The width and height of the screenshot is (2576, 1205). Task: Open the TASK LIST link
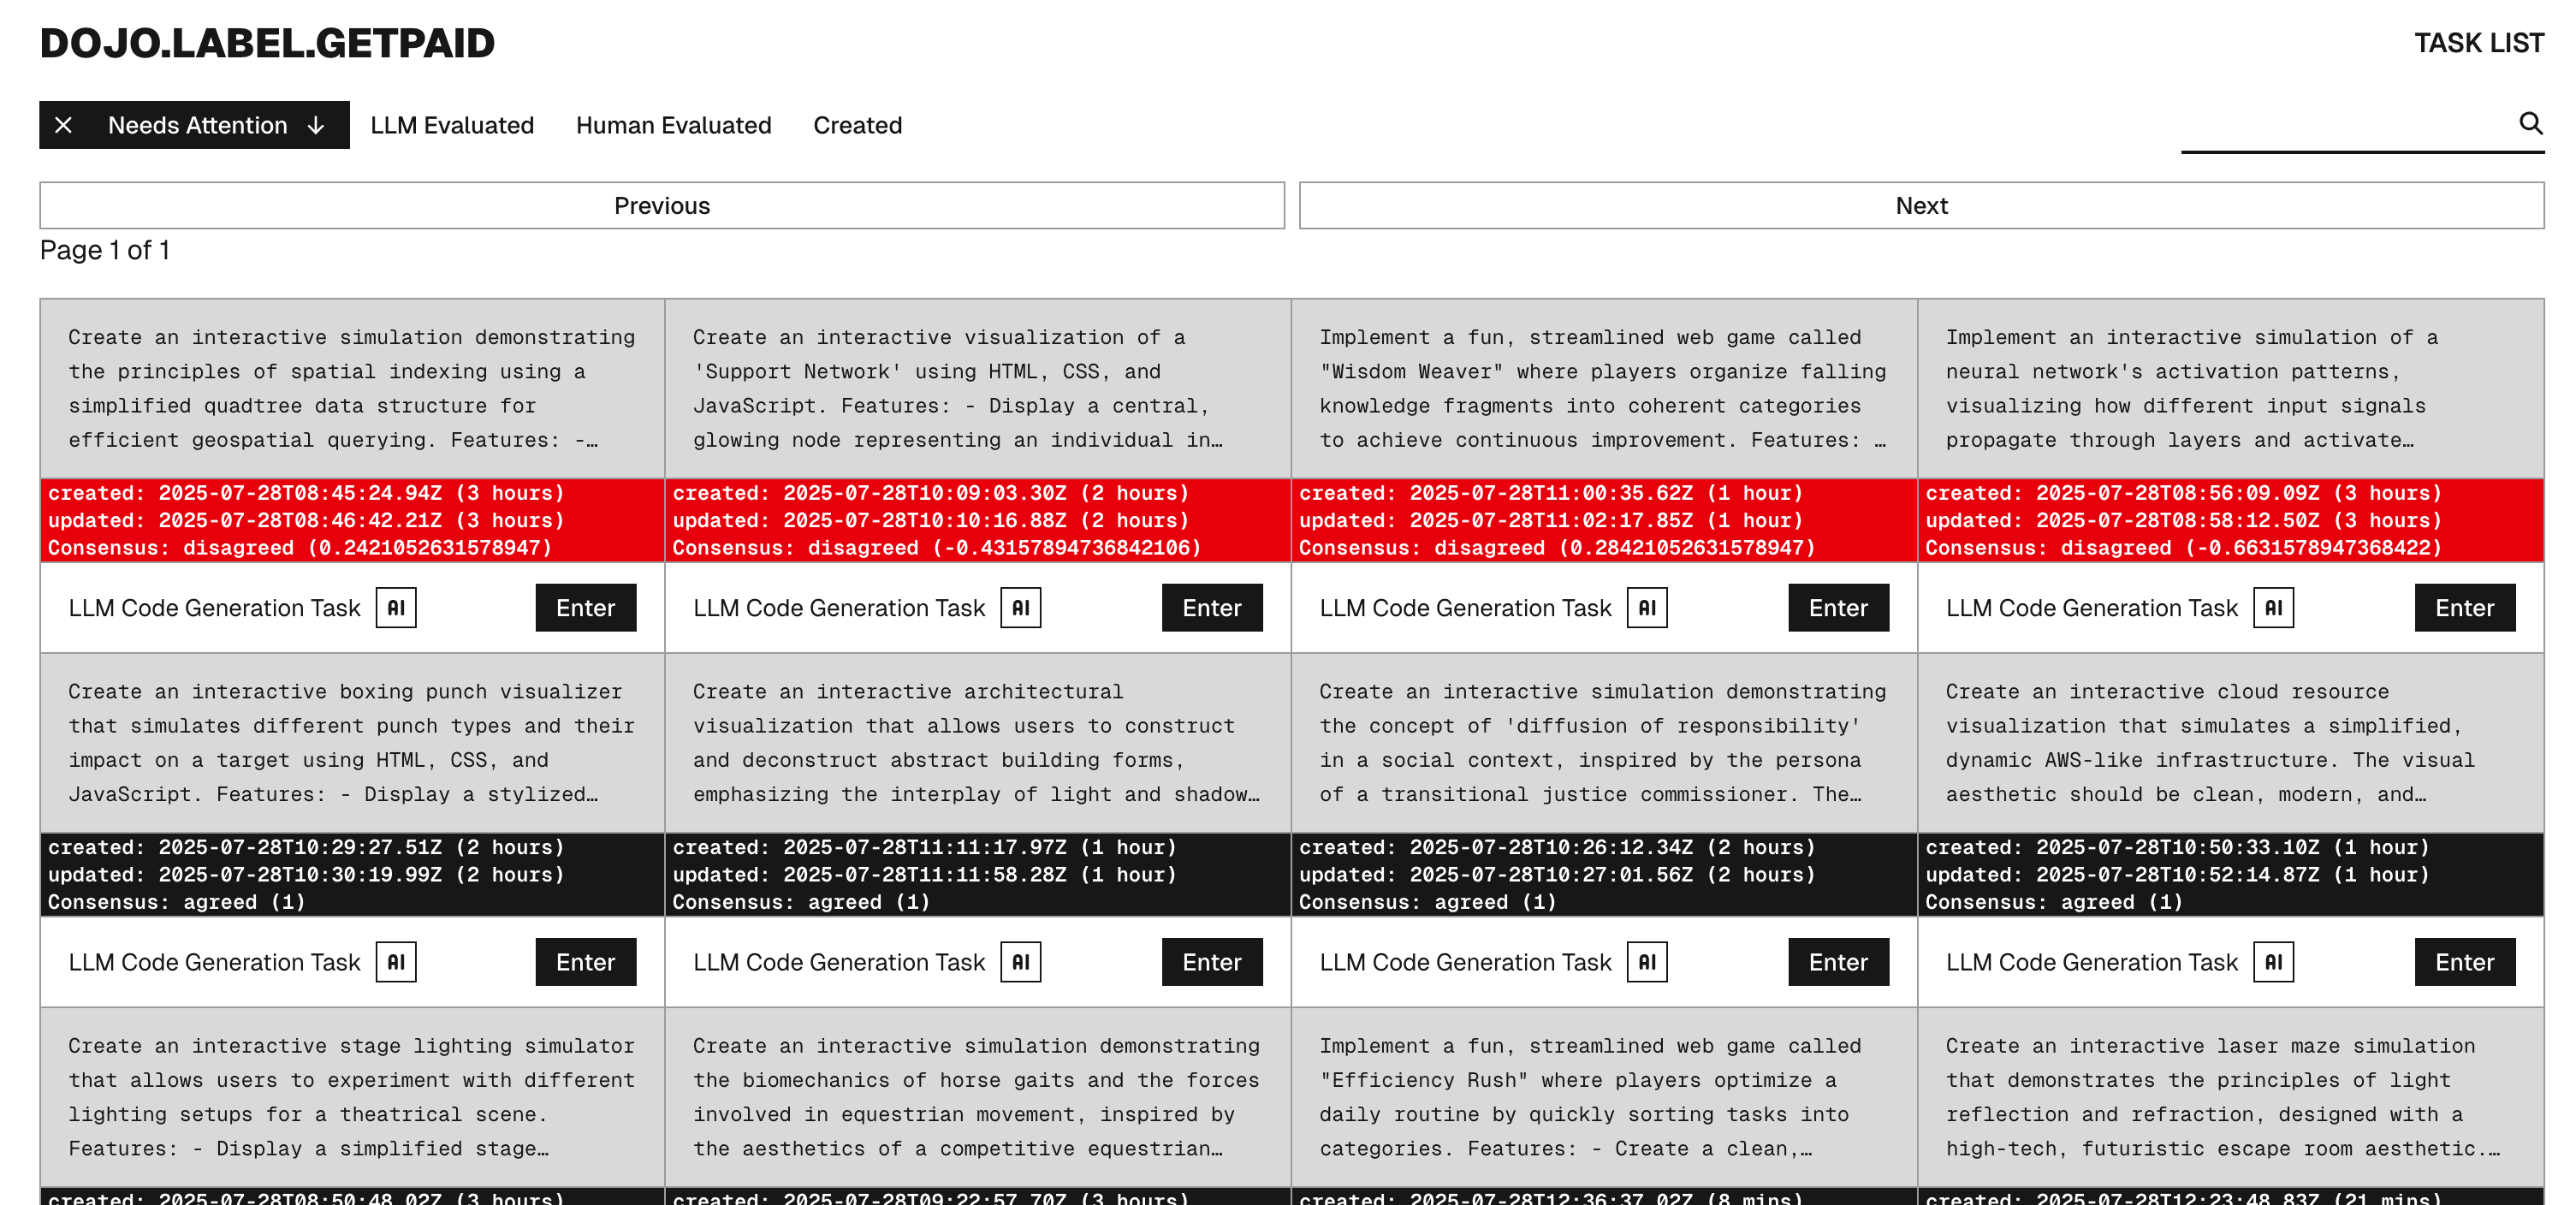(2478, 43)
